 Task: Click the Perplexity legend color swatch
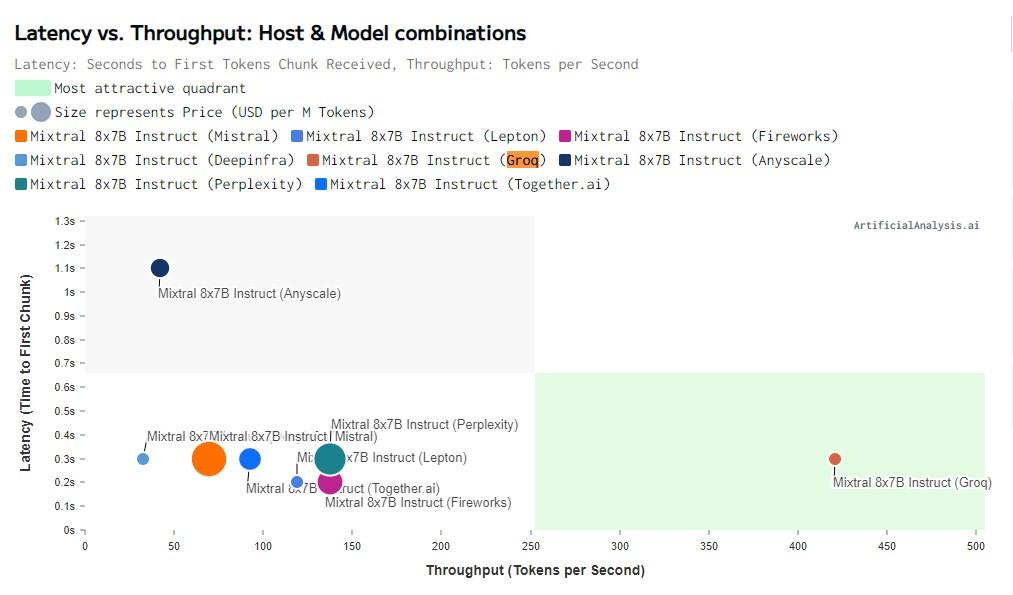[x=21, y=184]
